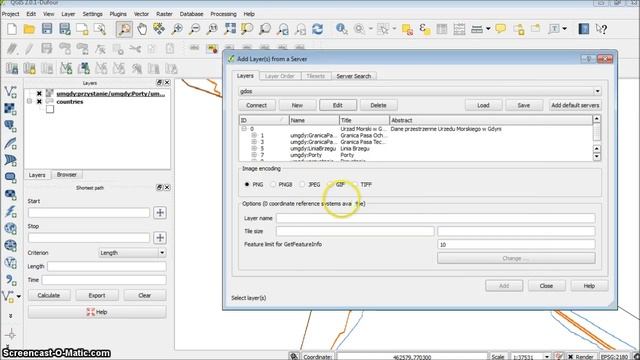640x360 pixels.
Task: Click the Zoom Full extent icon
Action: pyautogui.click(x=230, y=29)
